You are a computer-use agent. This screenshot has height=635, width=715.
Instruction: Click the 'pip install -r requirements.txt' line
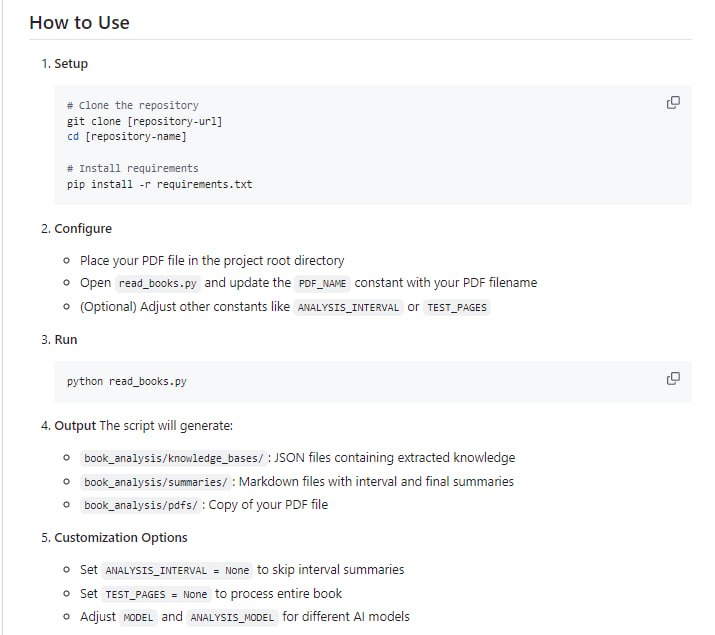[x=159, y=184]
